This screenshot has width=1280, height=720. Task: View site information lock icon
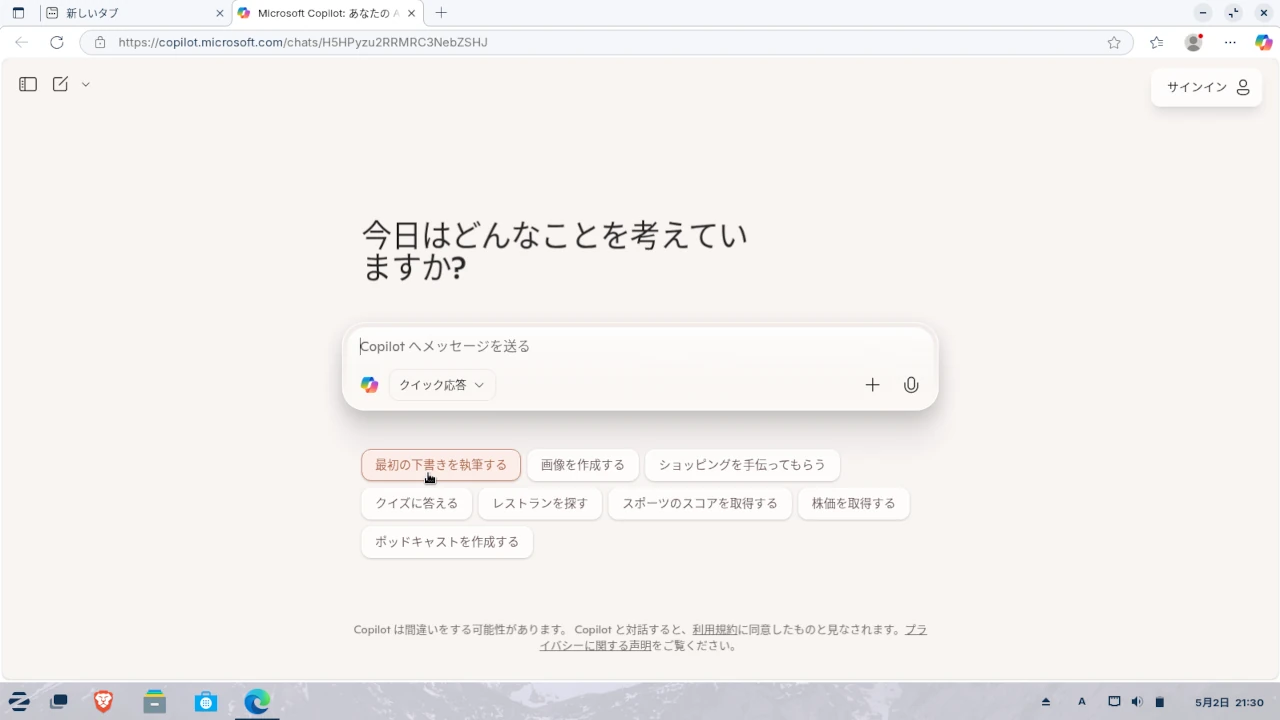pyautogui.click(x=99, y=42)
